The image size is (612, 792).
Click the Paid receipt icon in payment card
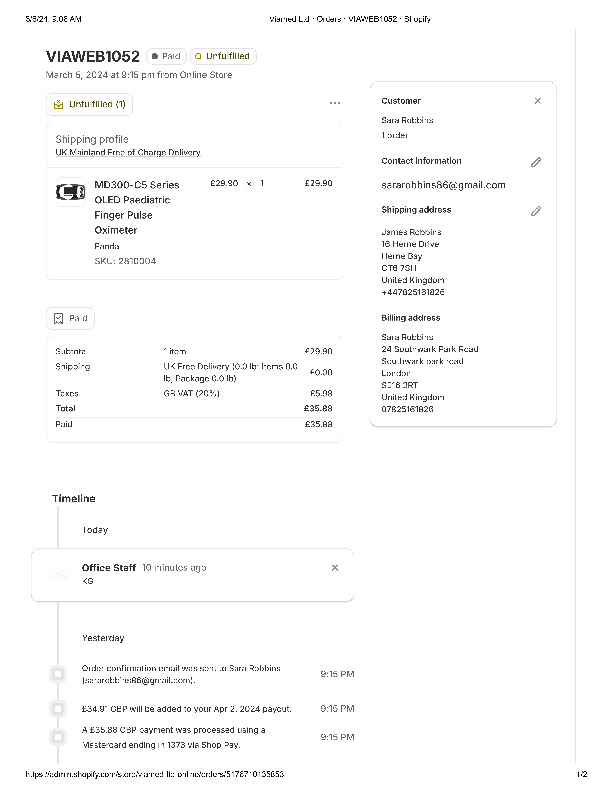coord(59,319)
